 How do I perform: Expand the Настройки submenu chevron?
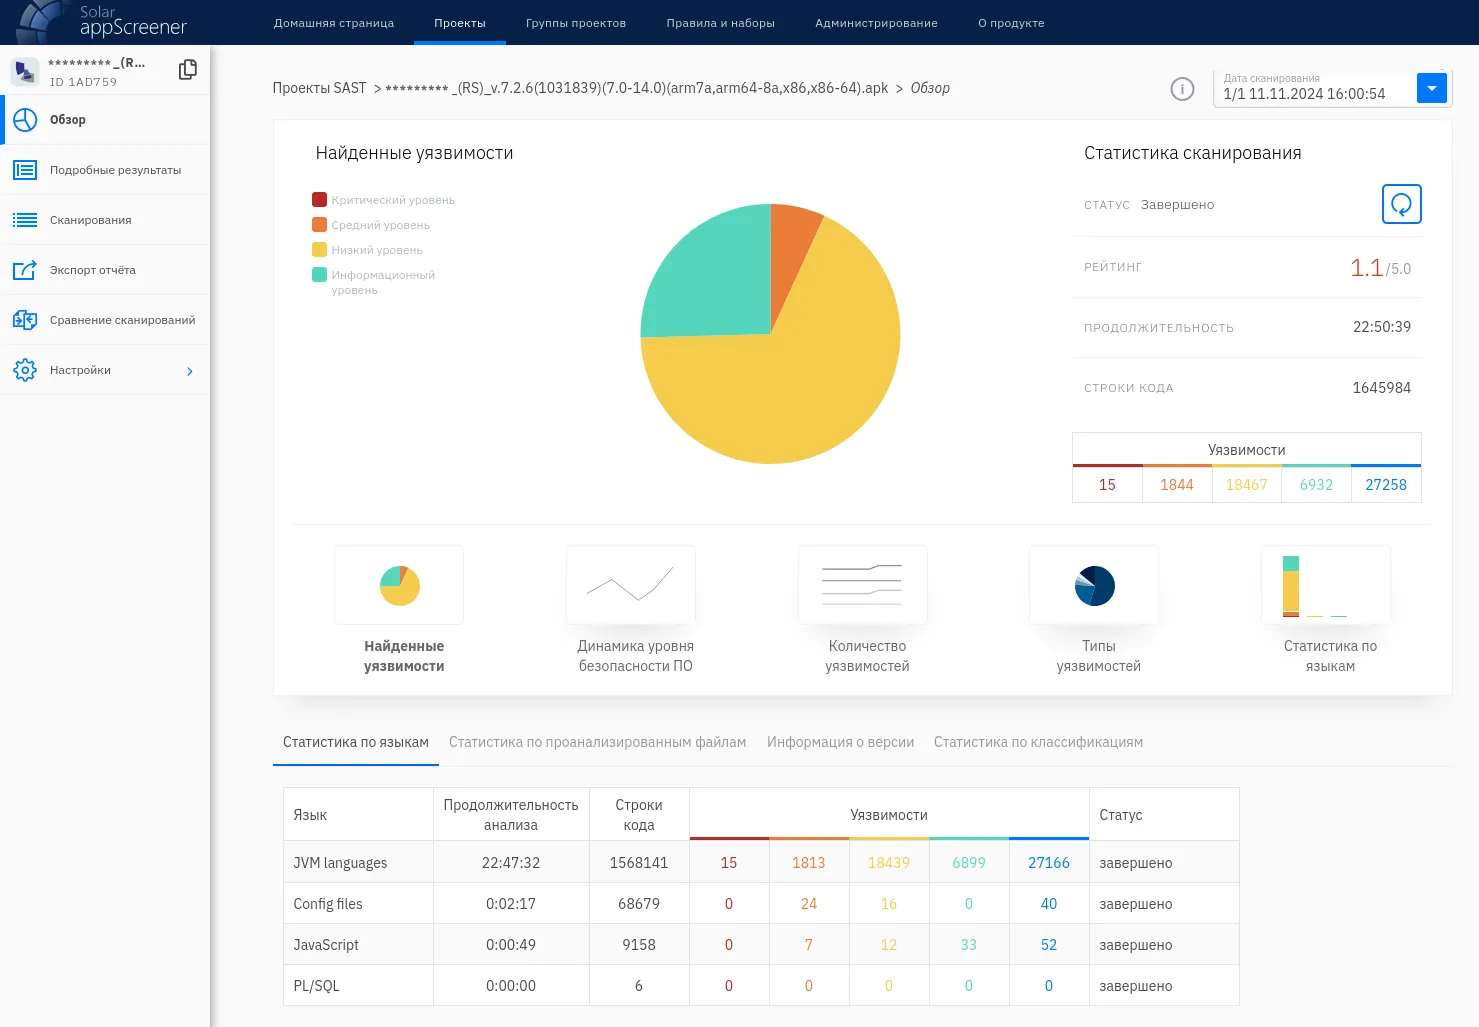coord(189,371)
